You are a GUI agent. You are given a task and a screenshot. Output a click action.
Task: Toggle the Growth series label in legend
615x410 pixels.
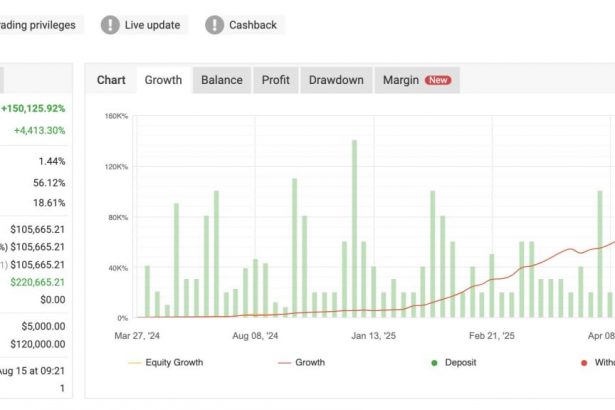tap(309, 362)
